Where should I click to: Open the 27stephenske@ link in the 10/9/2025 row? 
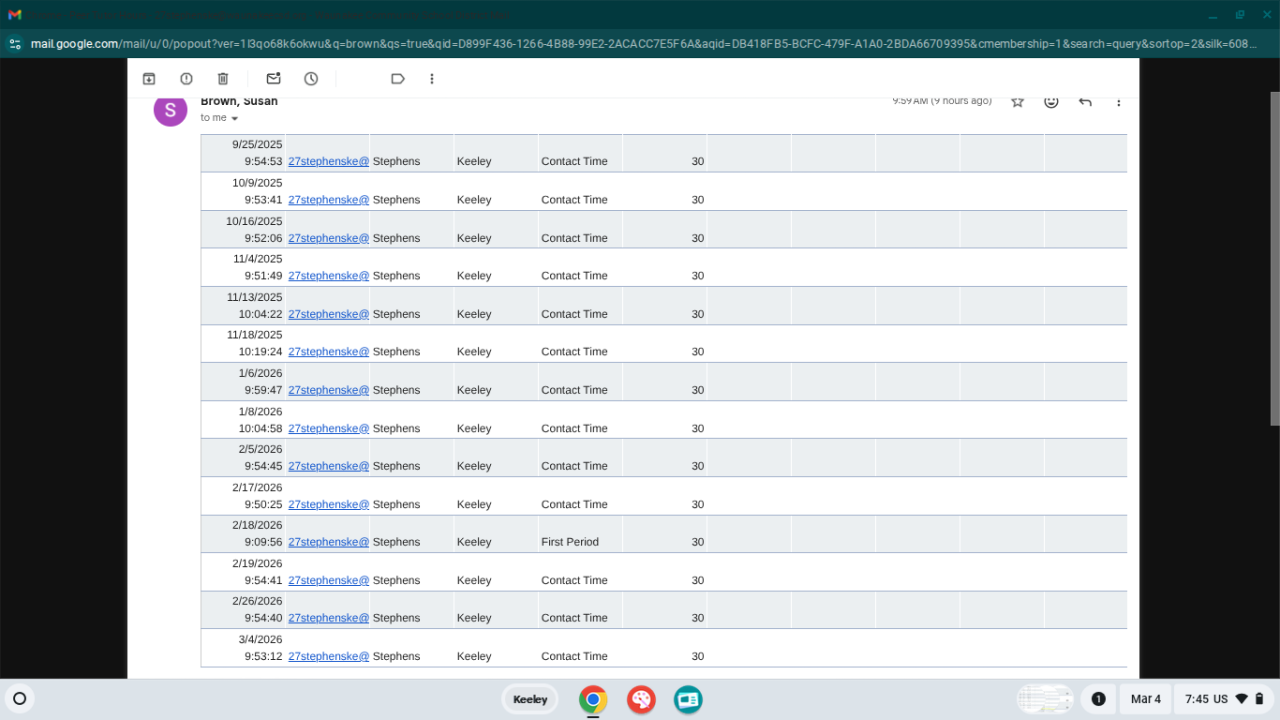[x=329, y=200]
